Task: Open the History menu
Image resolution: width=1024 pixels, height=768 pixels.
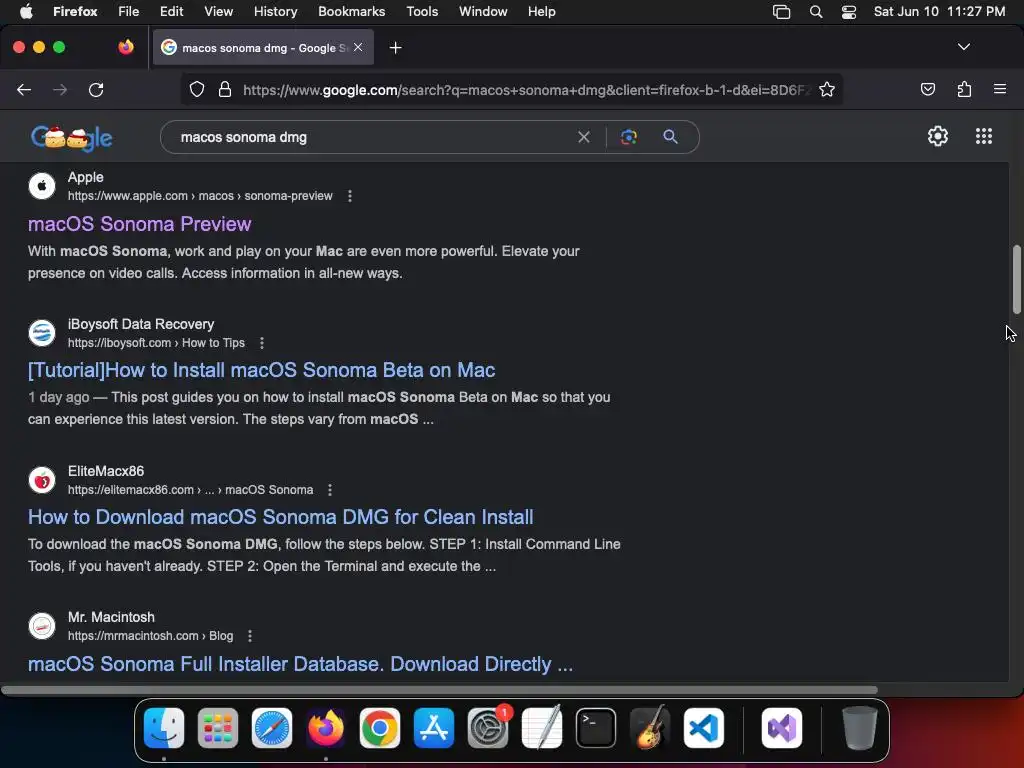Action: click(x=276, y=11)
